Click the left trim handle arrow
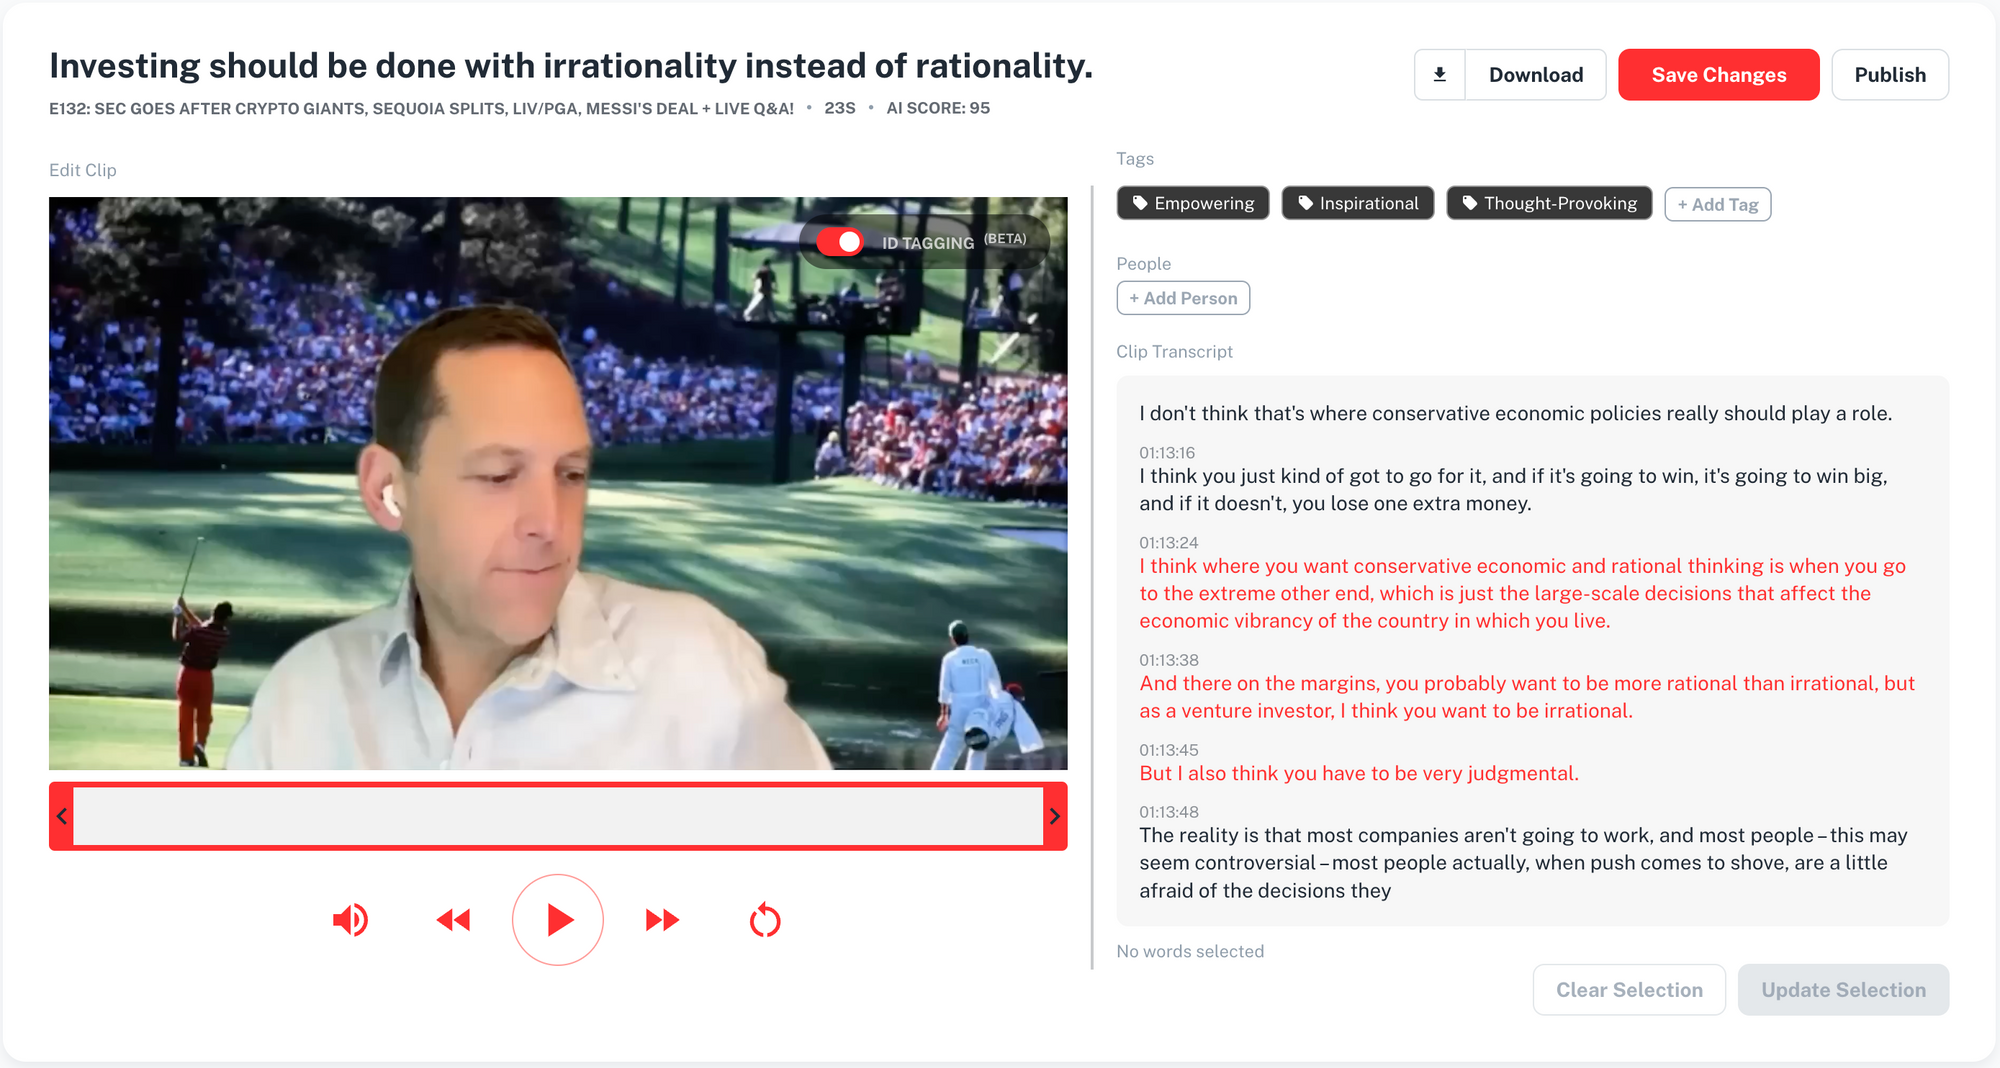Viewport: 2000px width, 1068px height. [x=62, y=816]
